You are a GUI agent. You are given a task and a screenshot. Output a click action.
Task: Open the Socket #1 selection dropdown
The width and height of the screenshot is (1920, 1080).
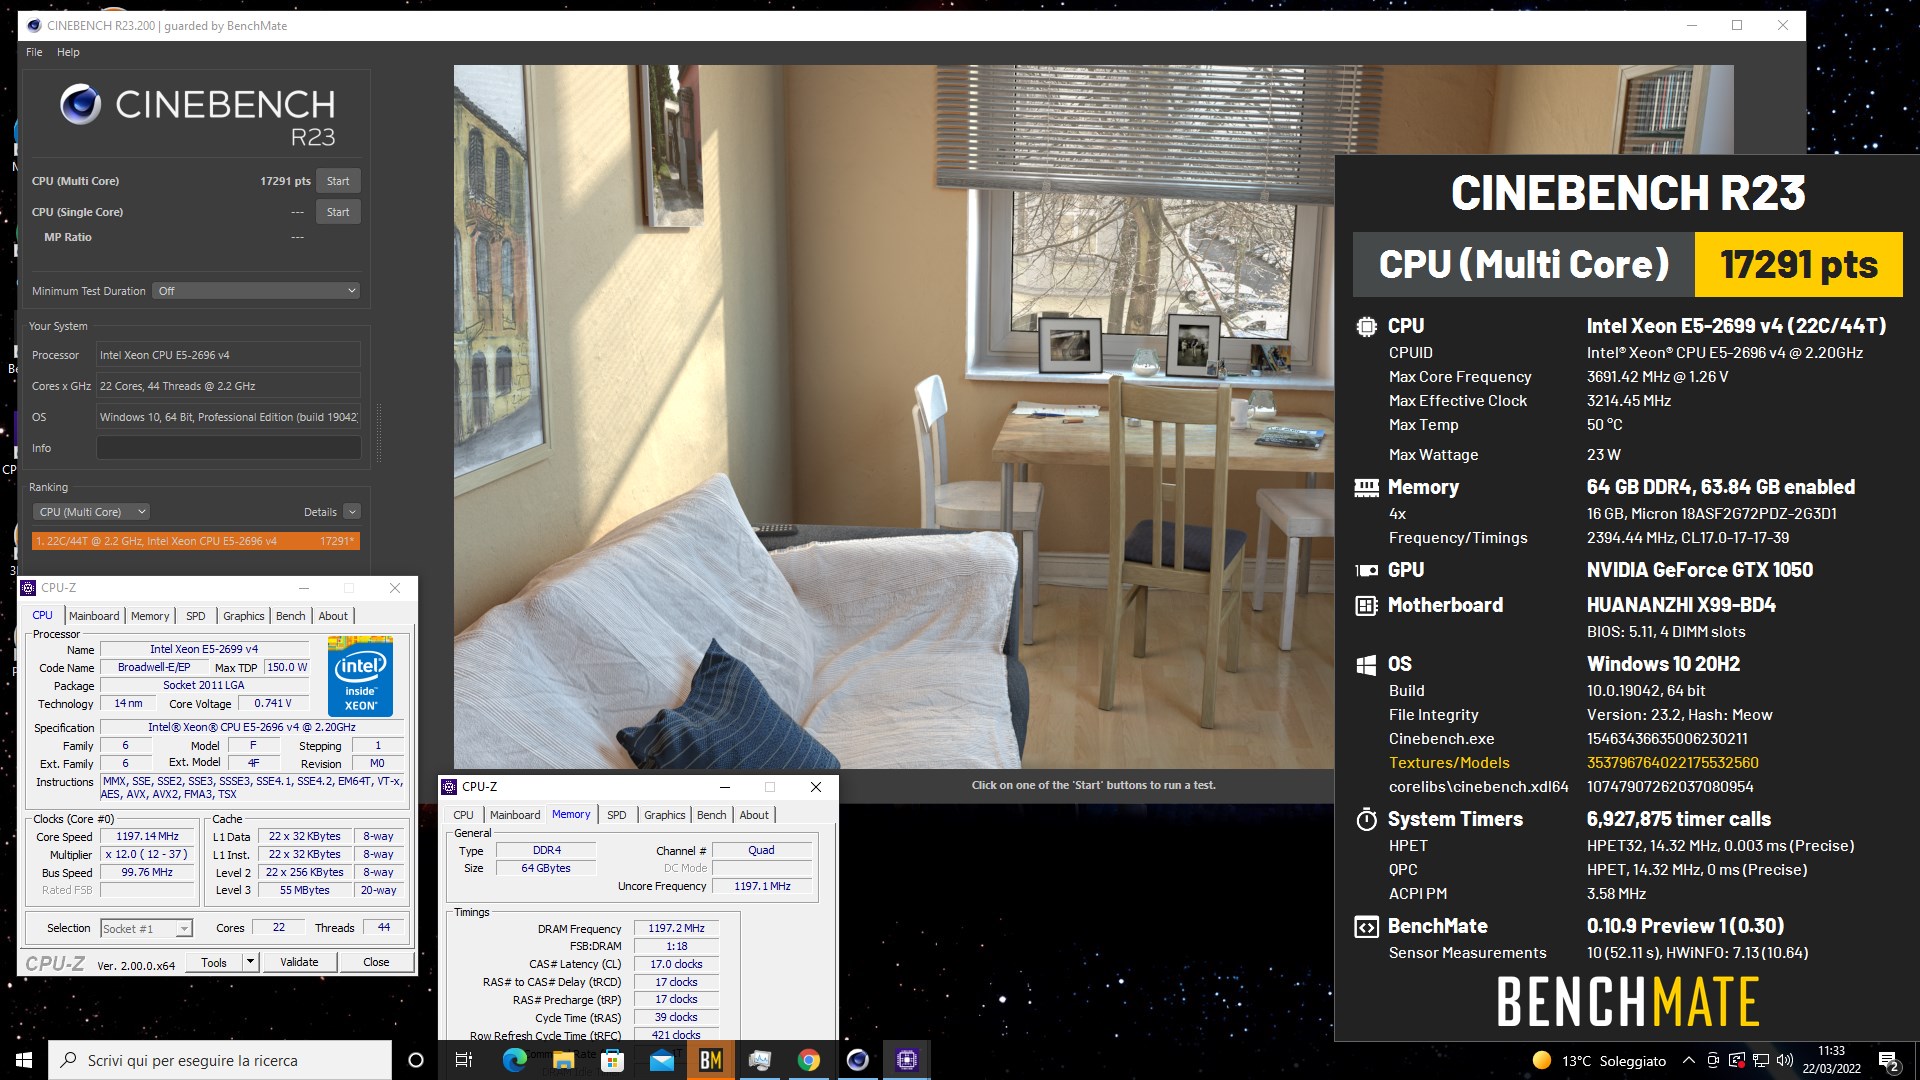coord(146,929)
